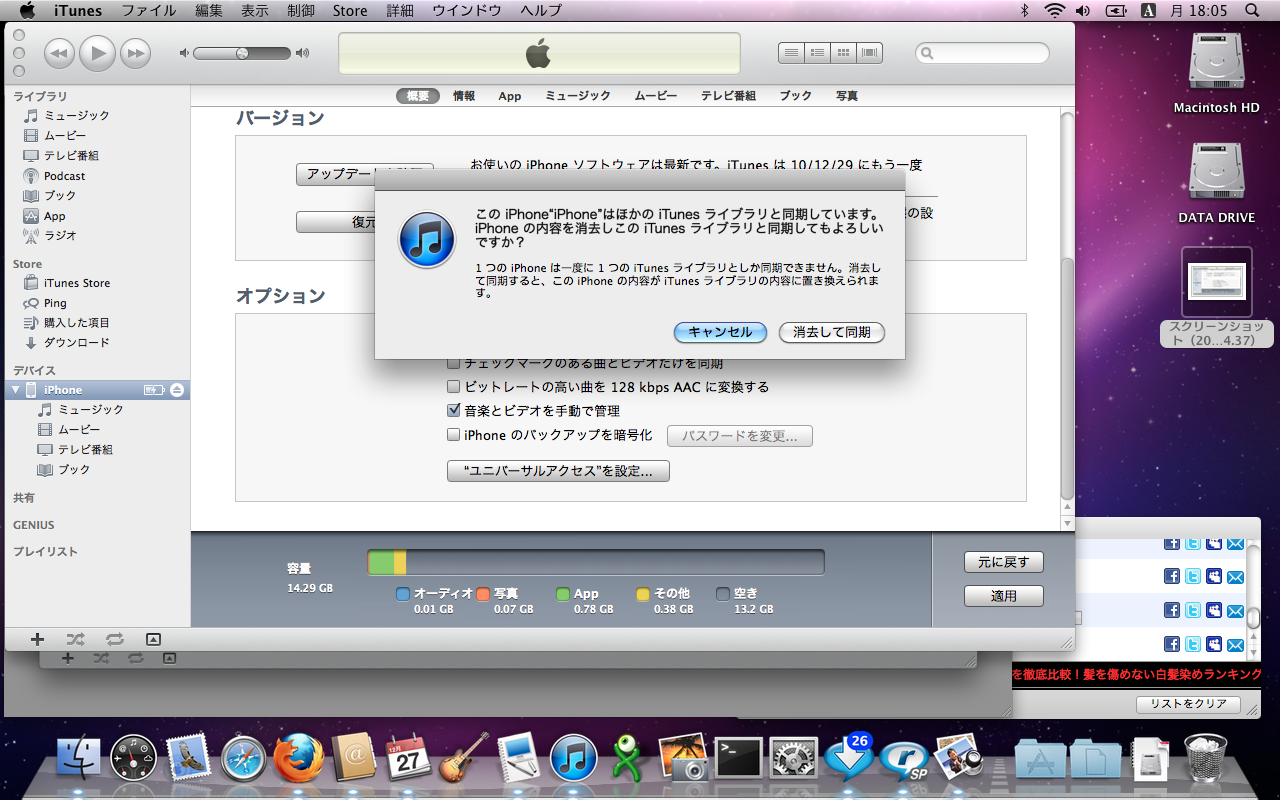Toggle ビットレートの高い曲を128 kbps AAC checkbox

pos(454,387)
